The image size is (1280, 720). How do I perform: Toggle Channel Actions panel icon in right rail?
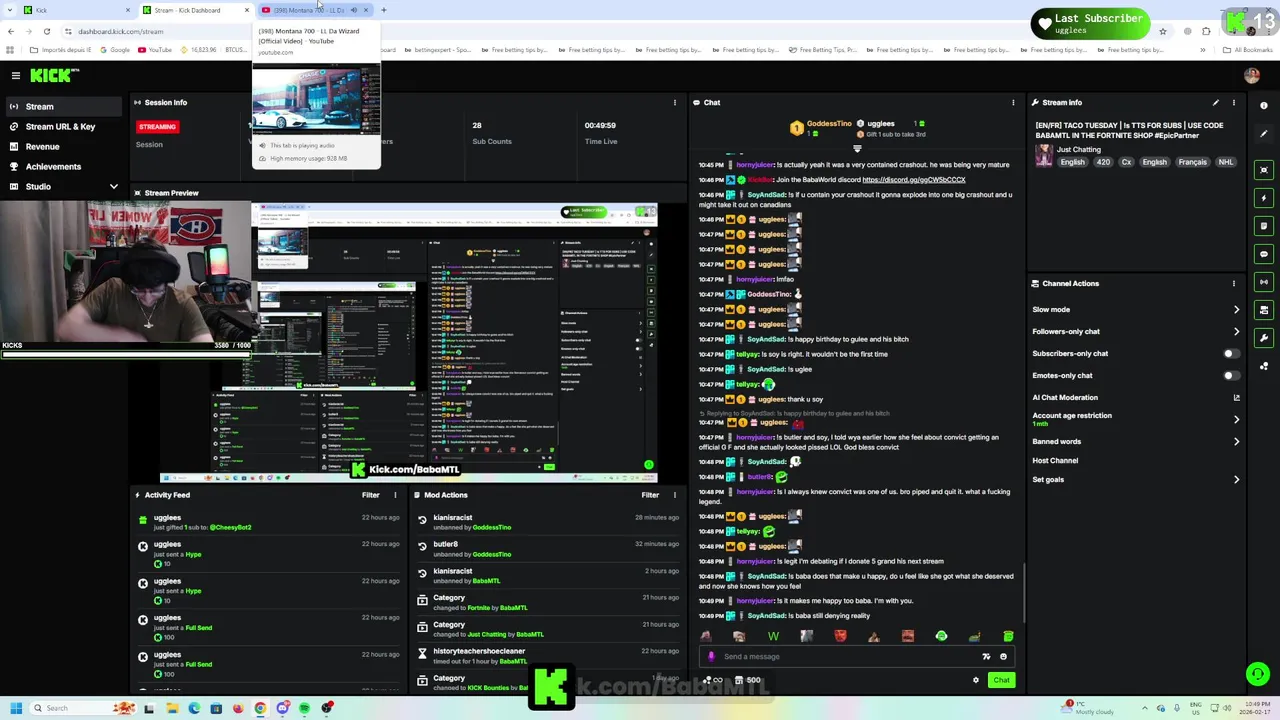[x=1264, y=310]
